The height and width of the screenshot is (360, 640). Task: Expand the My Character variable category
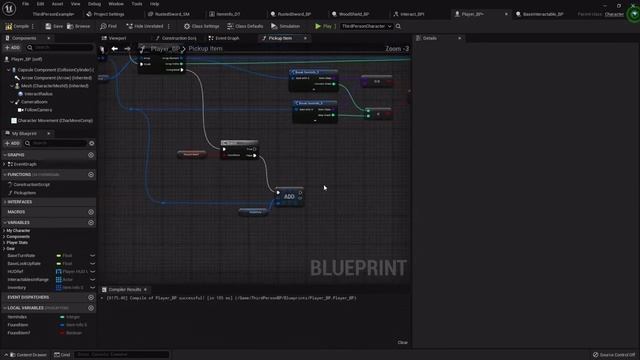[4, 231]
